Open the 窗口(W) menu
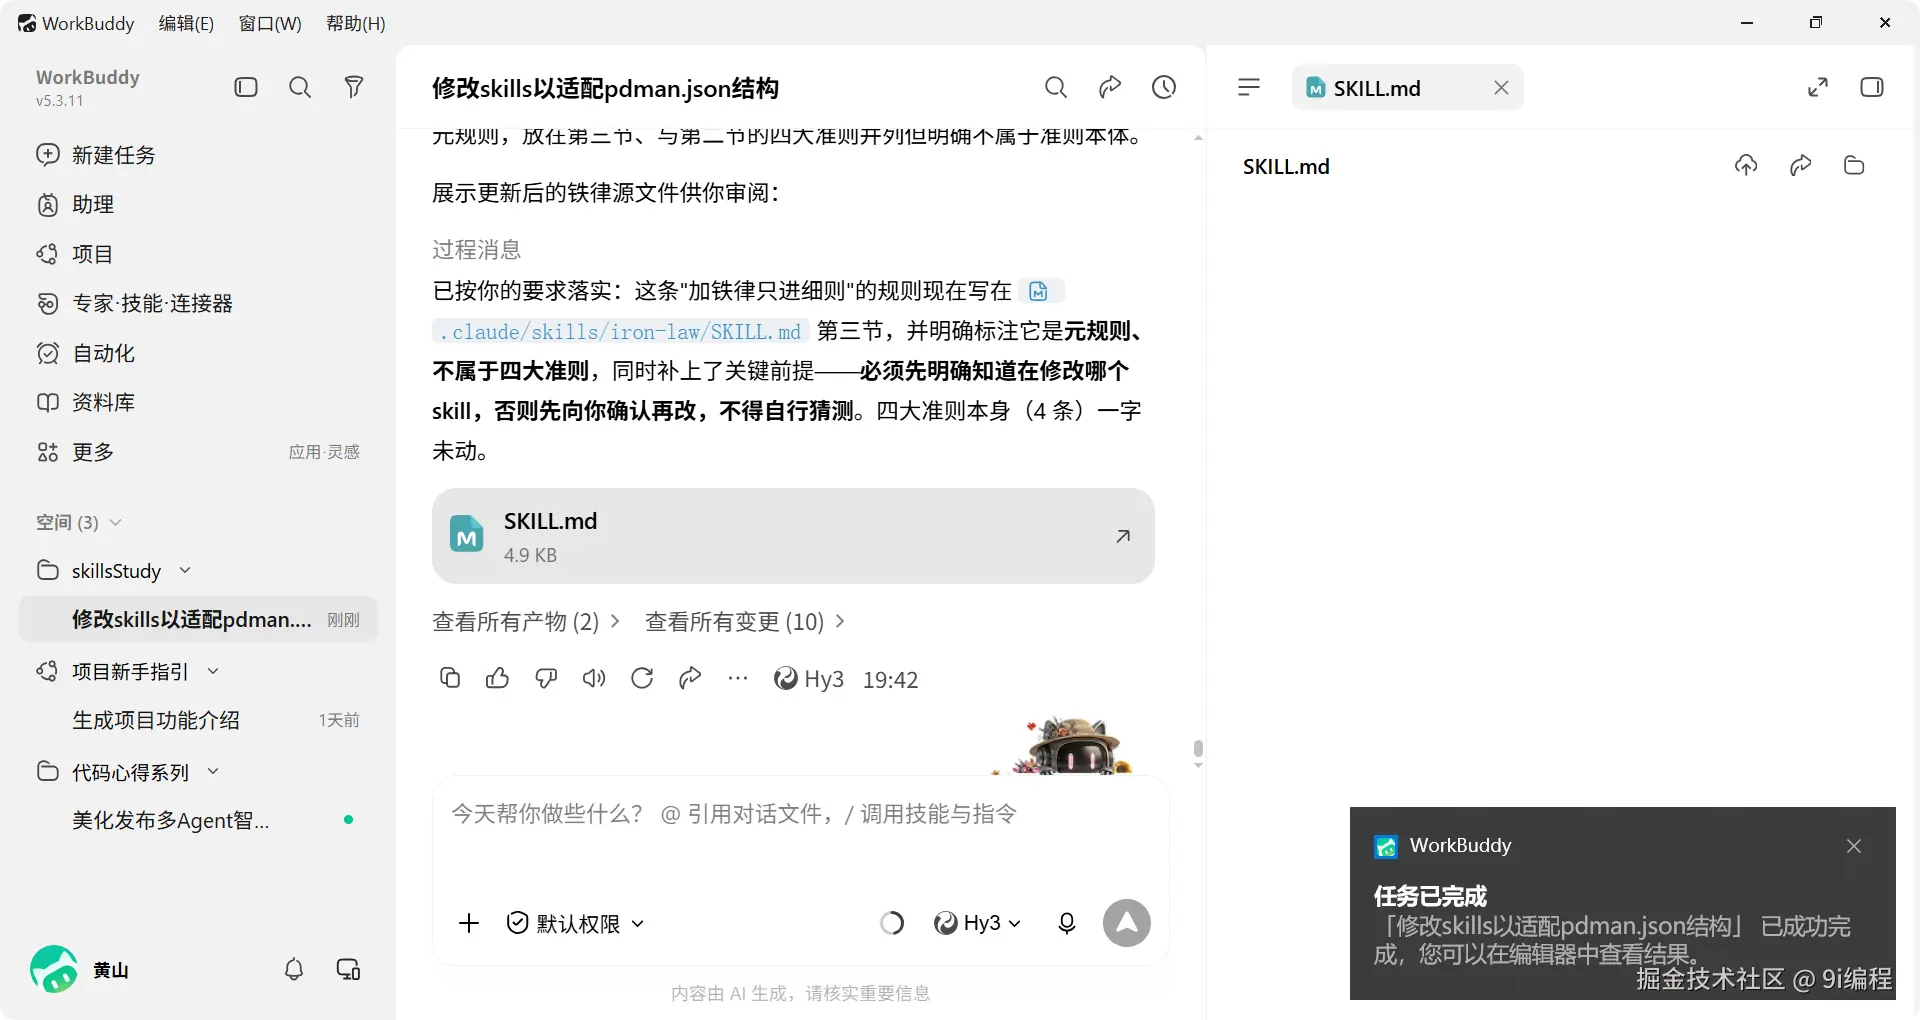This screenshot has height=1020, width=1920. click(x=270, y=23)
